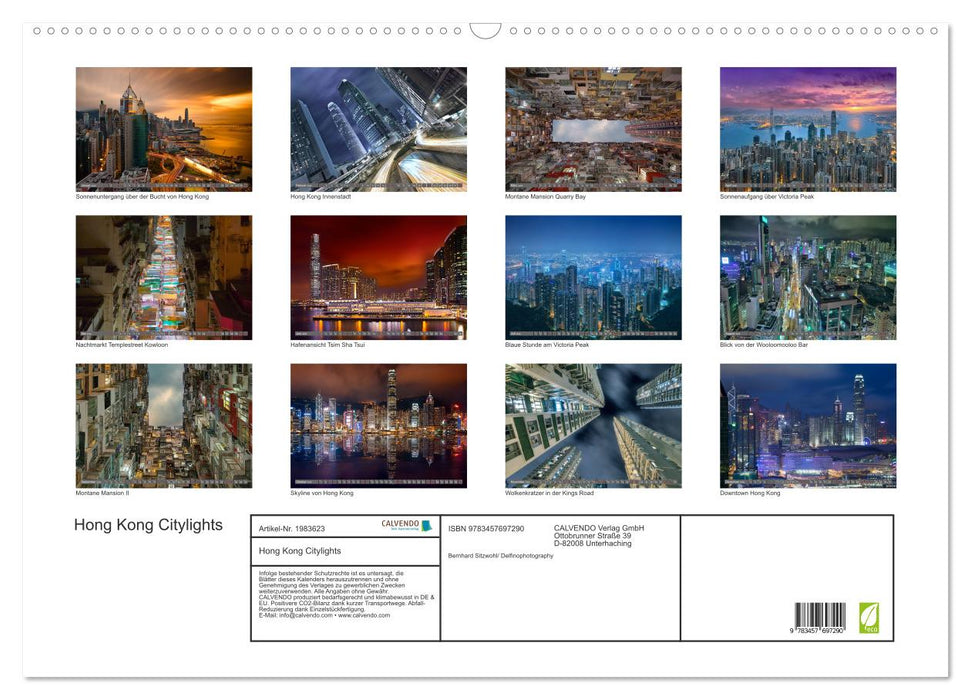The width and height of the screenshot is (971, 700).
Task: Click the CALVENDO publisher logo
Action: [399, 524]
